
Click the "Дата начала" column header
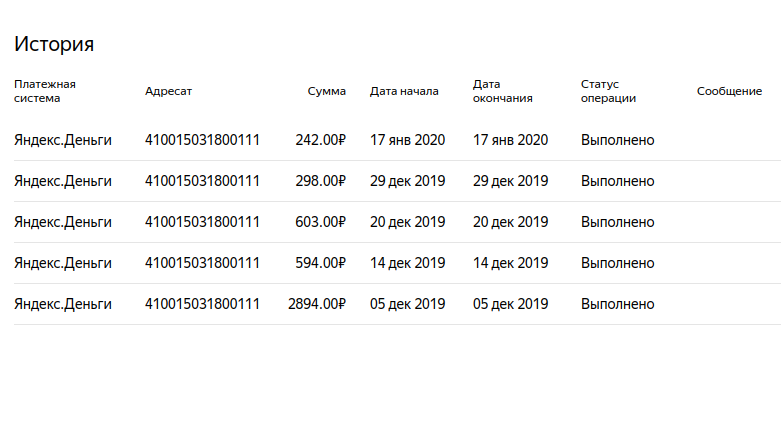coord(404,91)
